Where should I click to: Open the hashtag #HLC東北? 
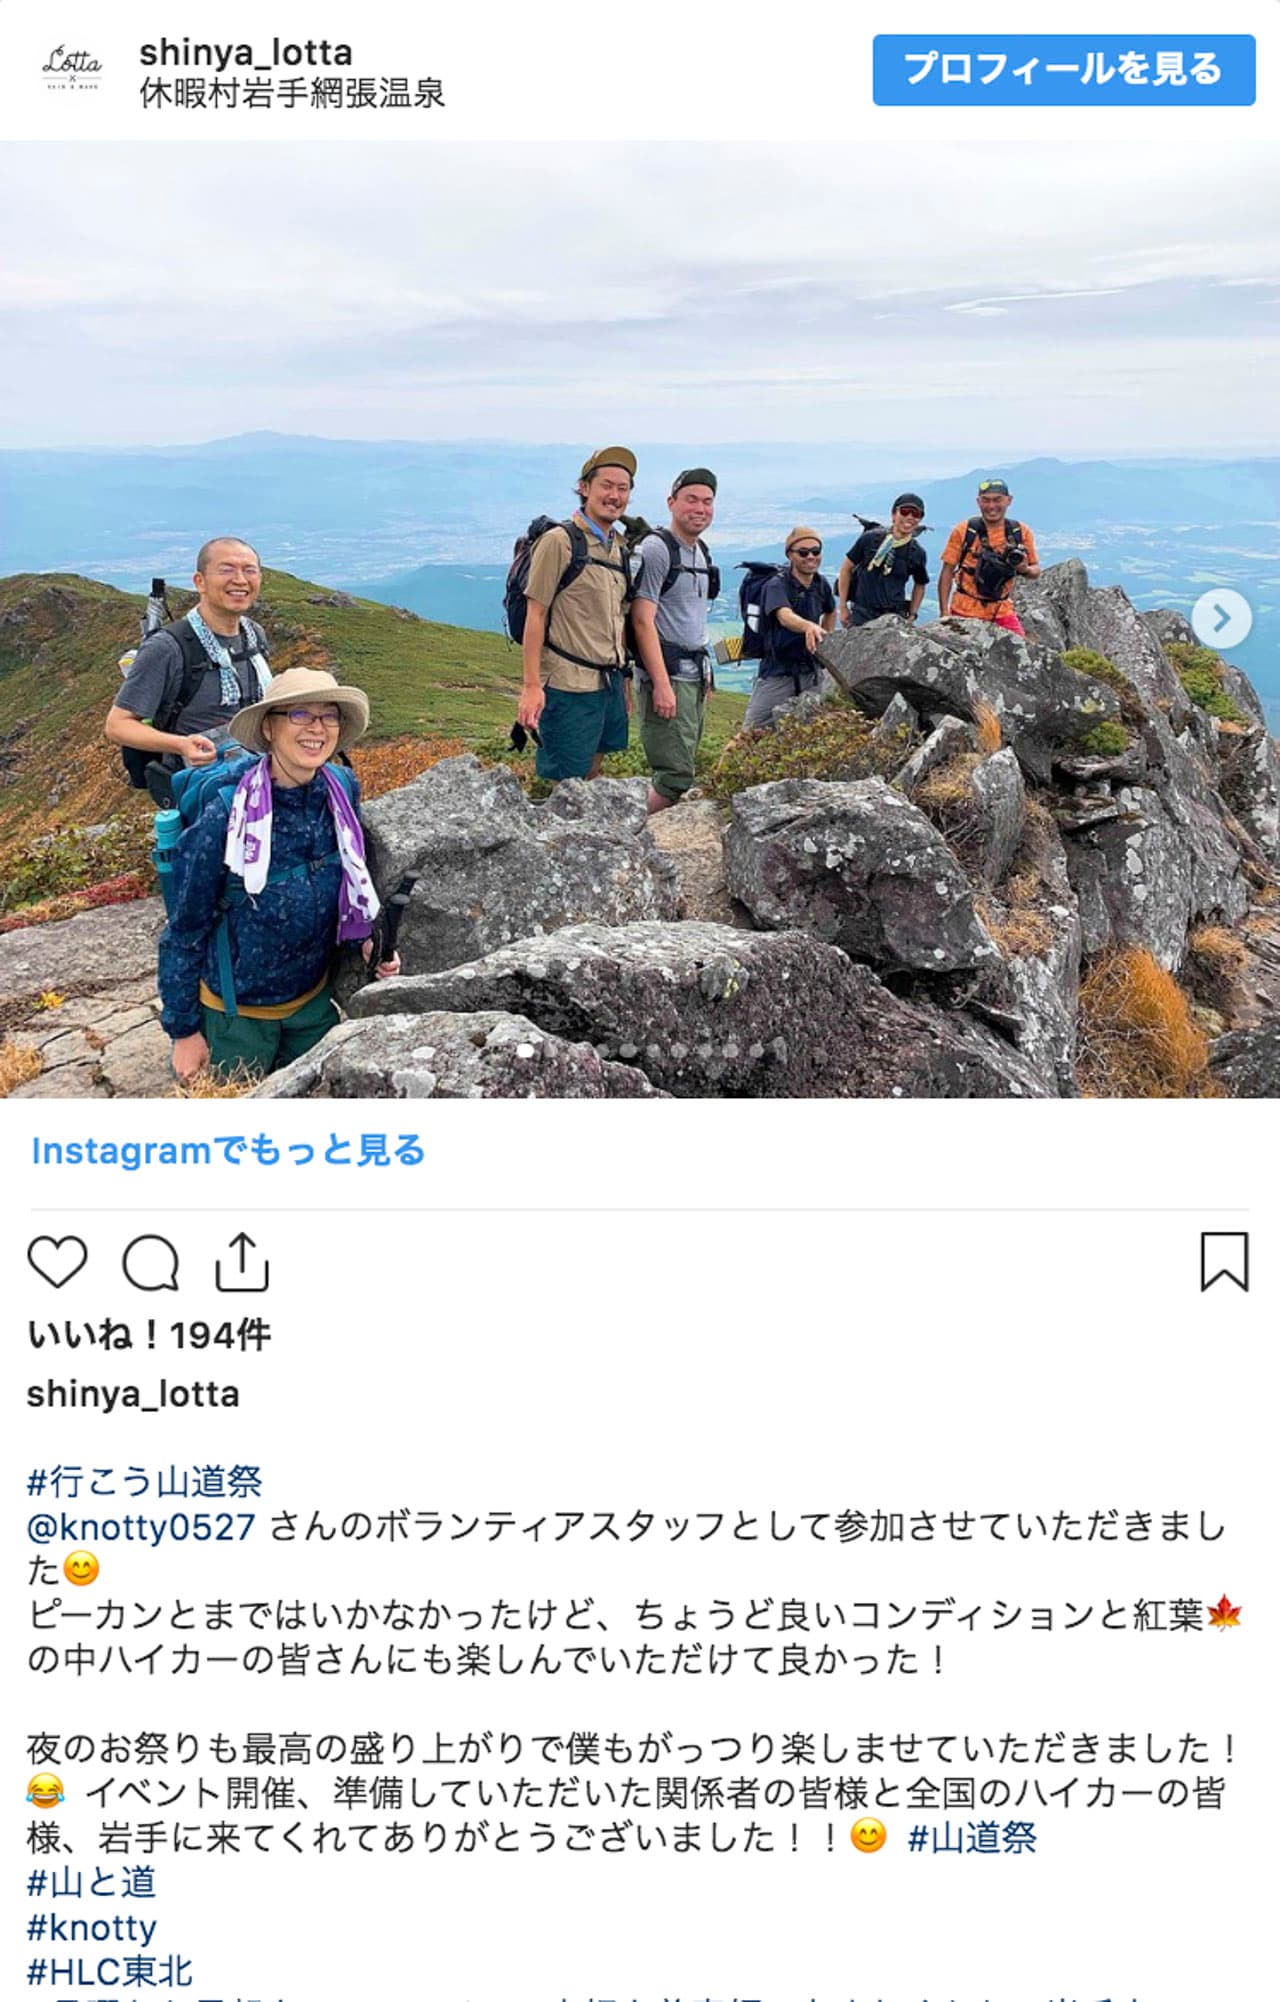click(x=110, y=1971)
